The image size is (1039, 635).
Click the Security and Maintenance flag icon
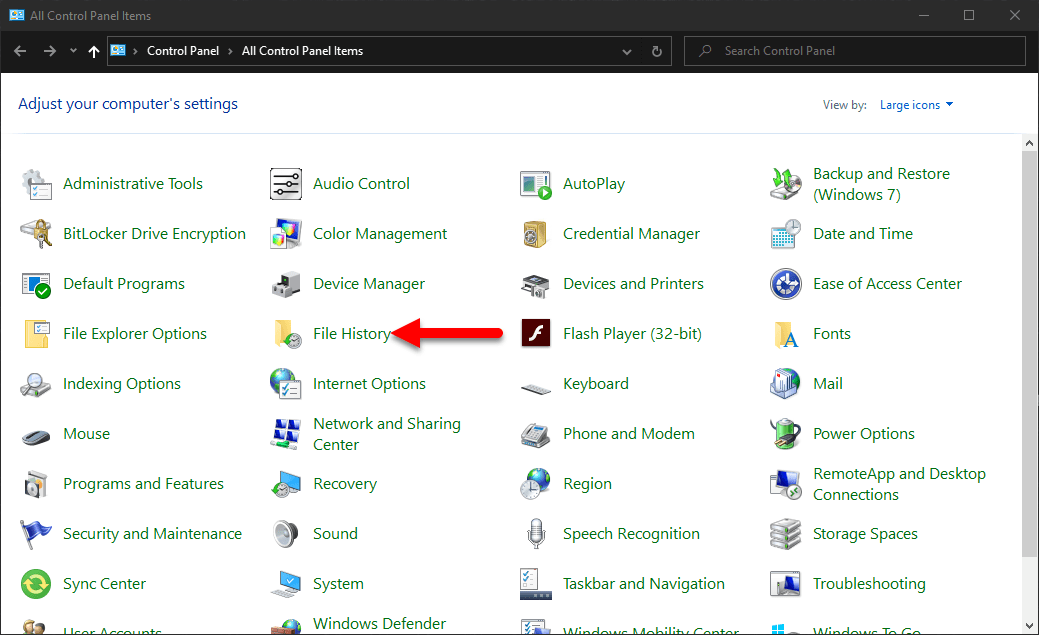point(36,534)
